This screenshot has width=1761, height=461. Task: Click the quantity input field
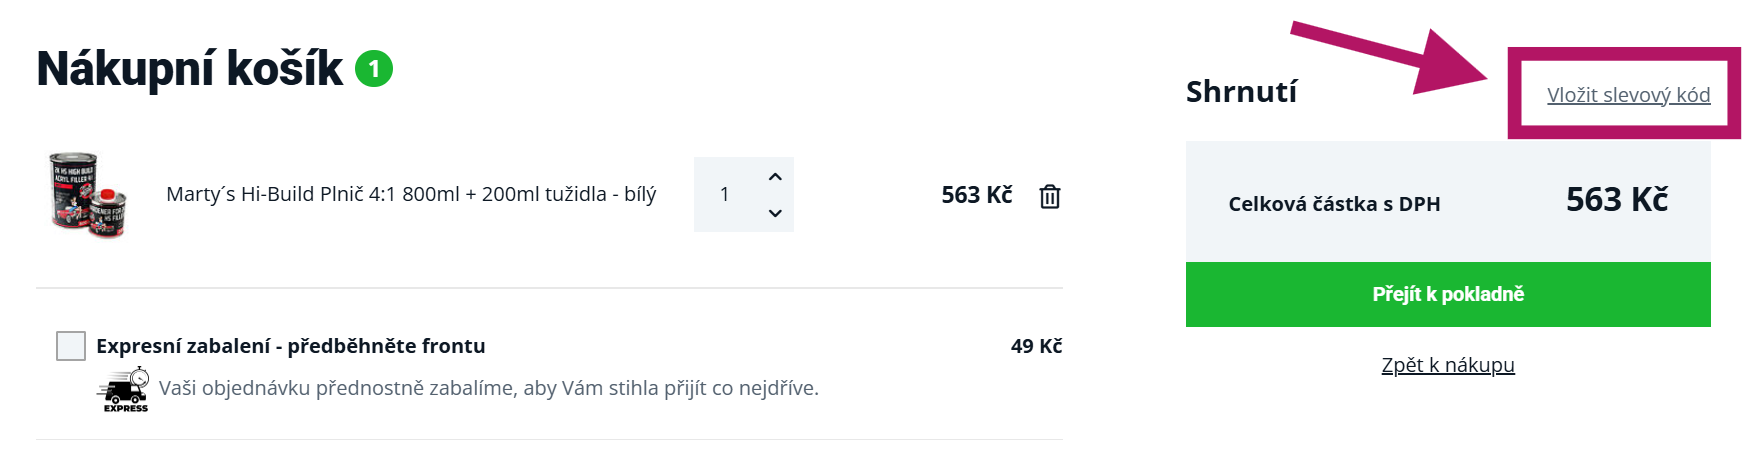pyautogui.click(x=726, y=195)
